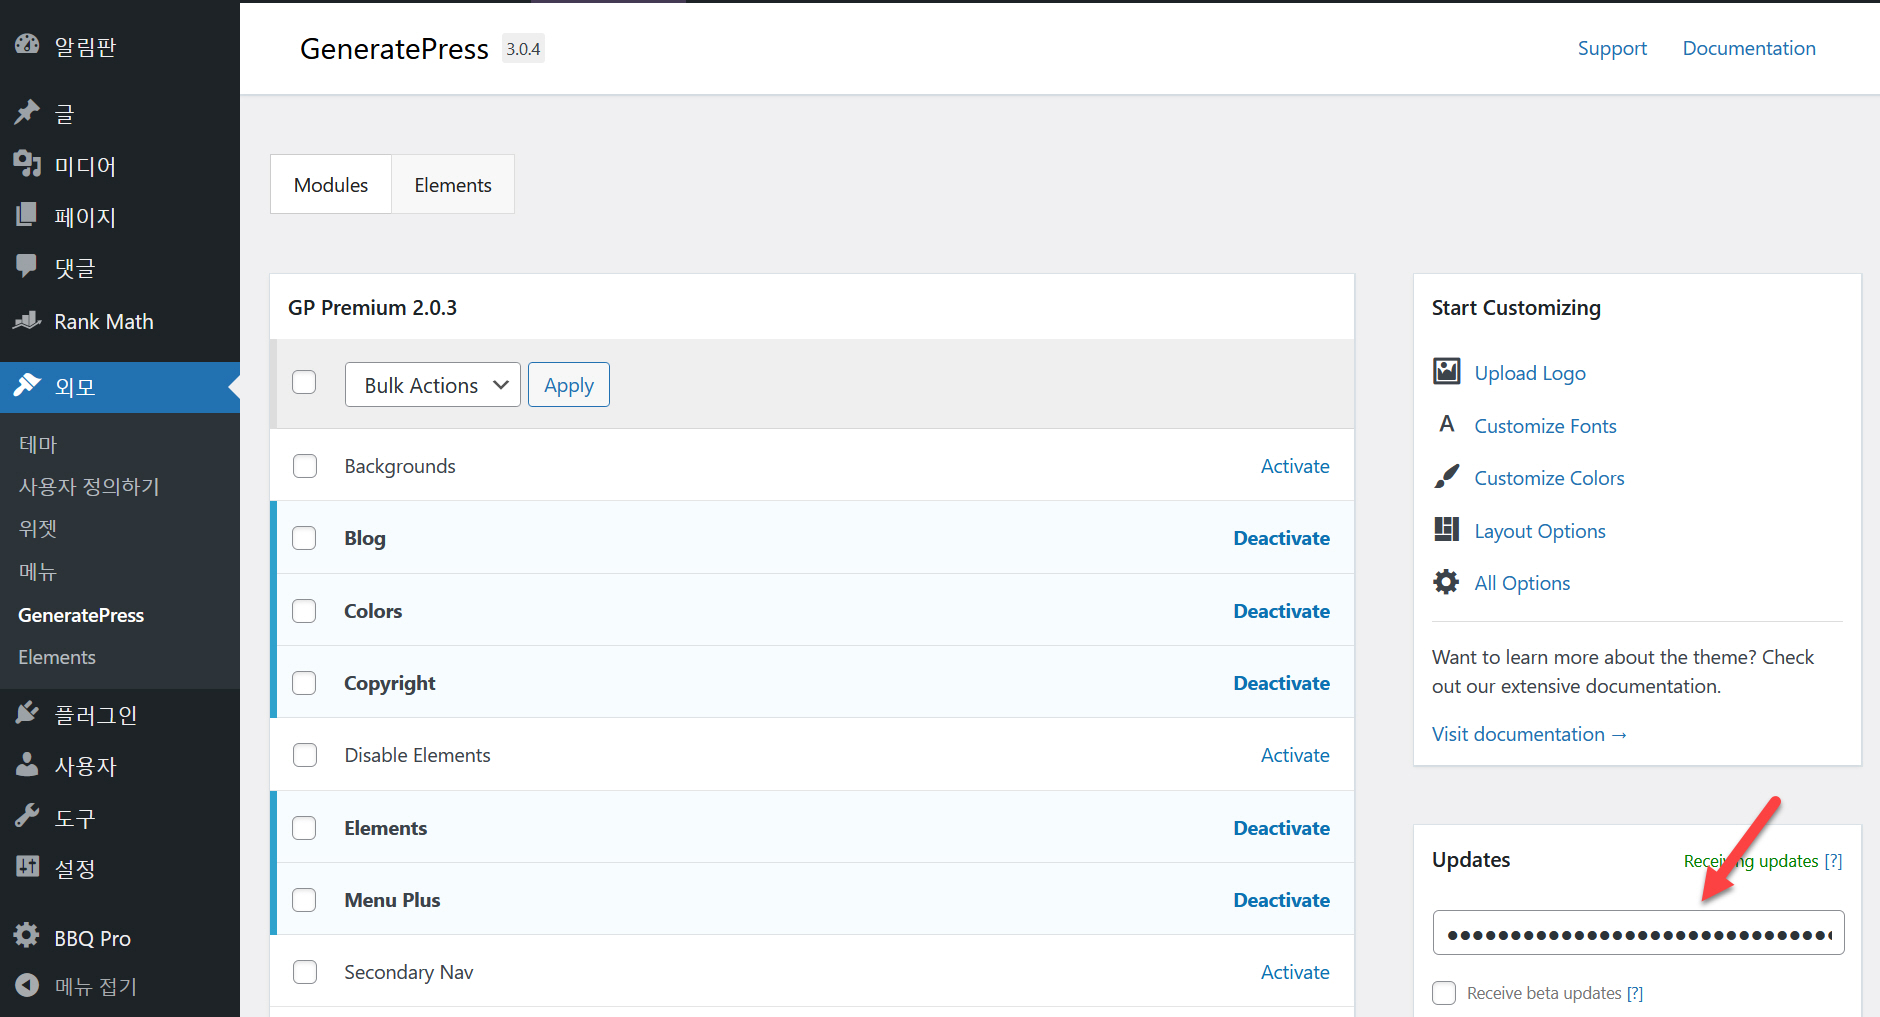Deactivate the Copyright module
This screenshot has height=1017, width=1880.
click(x=1281, y=683)
